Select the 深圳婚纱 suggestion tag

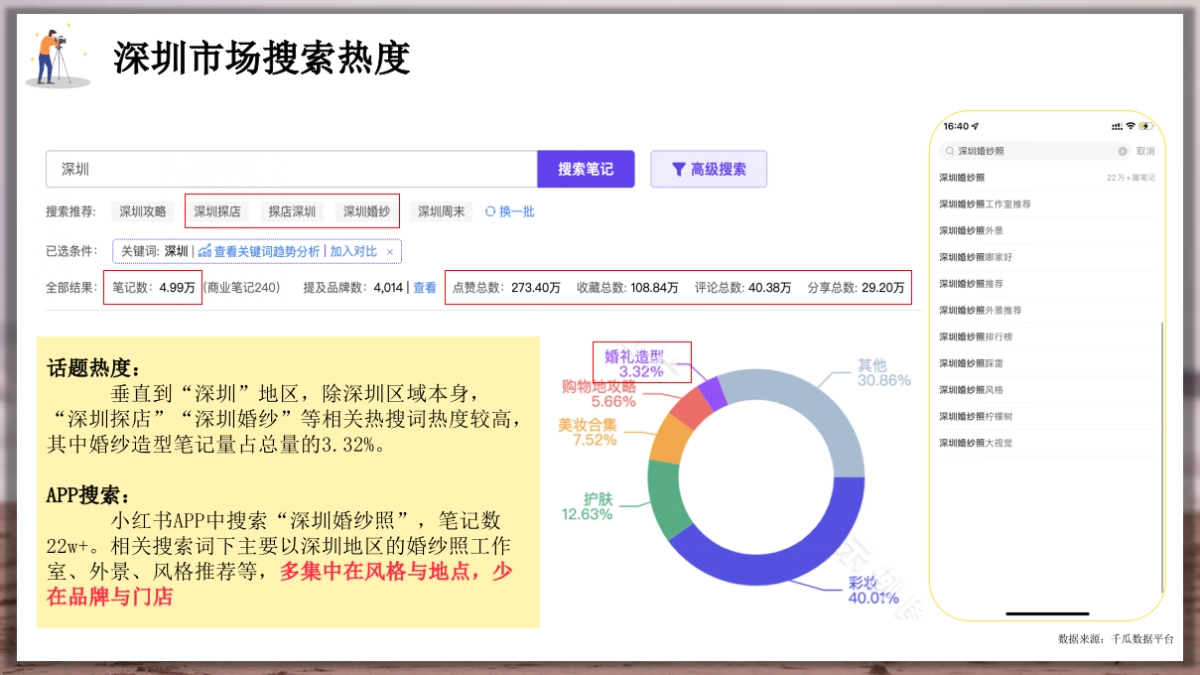click(365, 211)
